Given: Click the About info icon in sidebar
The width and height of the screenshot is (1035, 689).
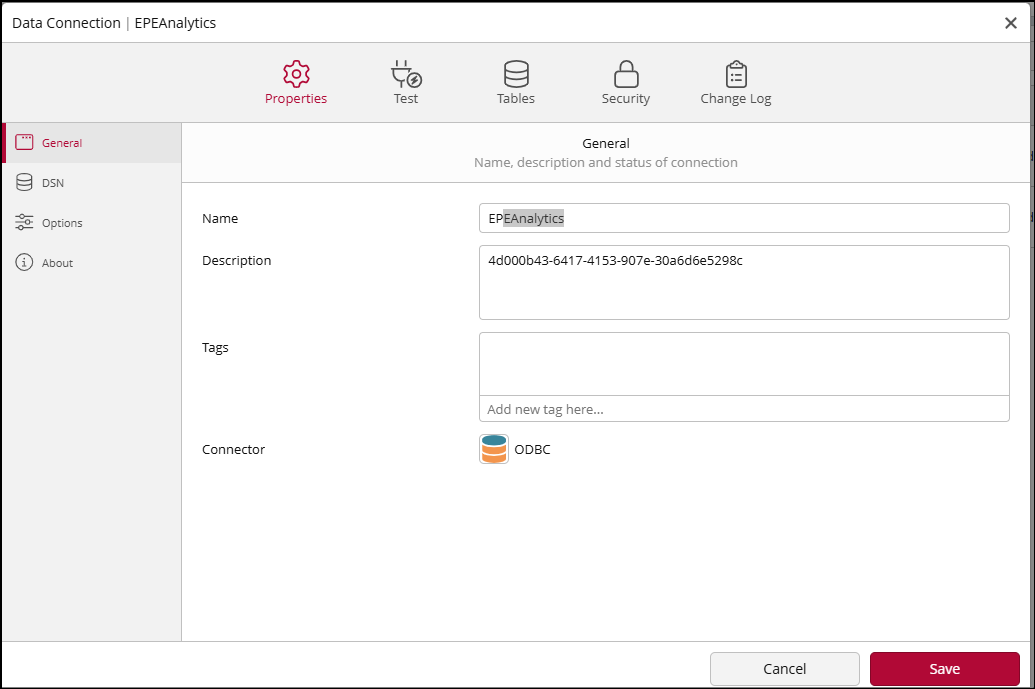Looking at the screenshot, I should click(24, 262).
